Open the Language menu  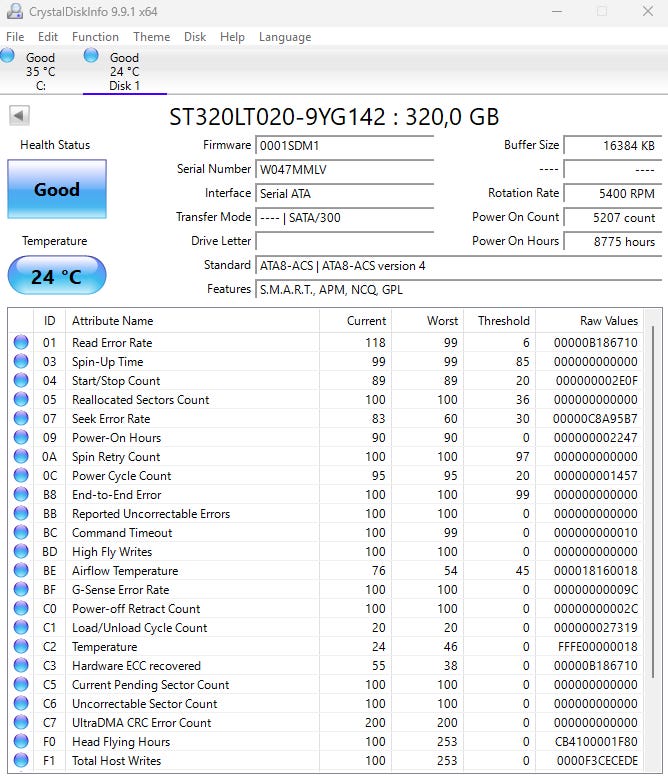tap(285, 37)
